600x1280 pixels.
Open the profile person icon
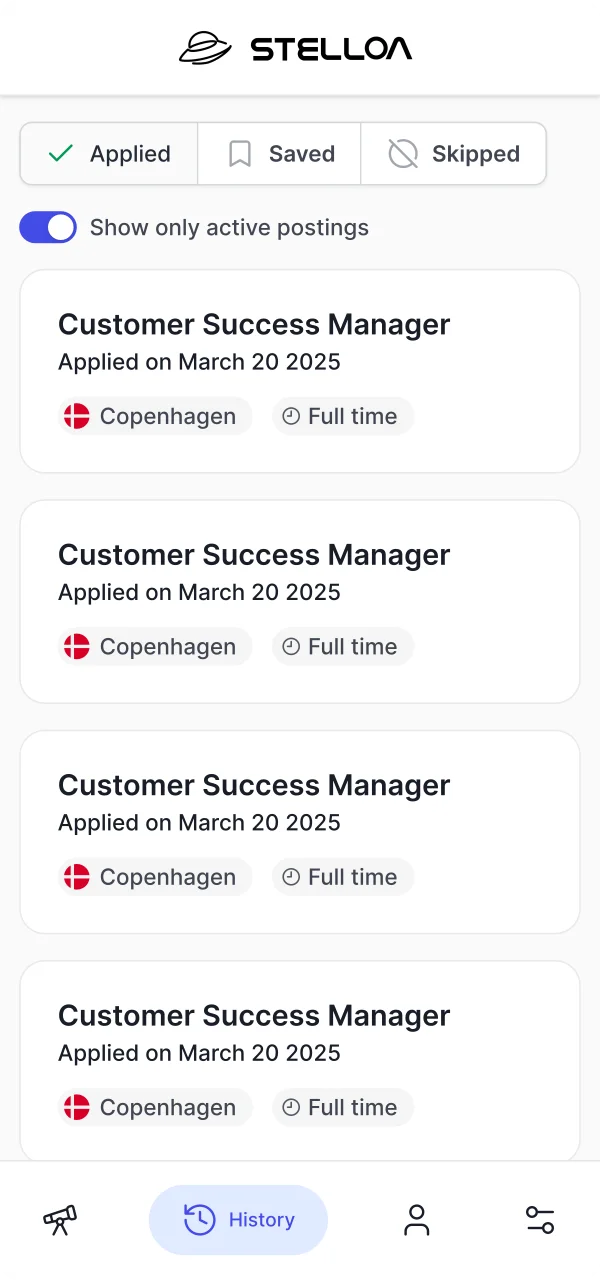pyautogui.click(x=416, y=1219)
